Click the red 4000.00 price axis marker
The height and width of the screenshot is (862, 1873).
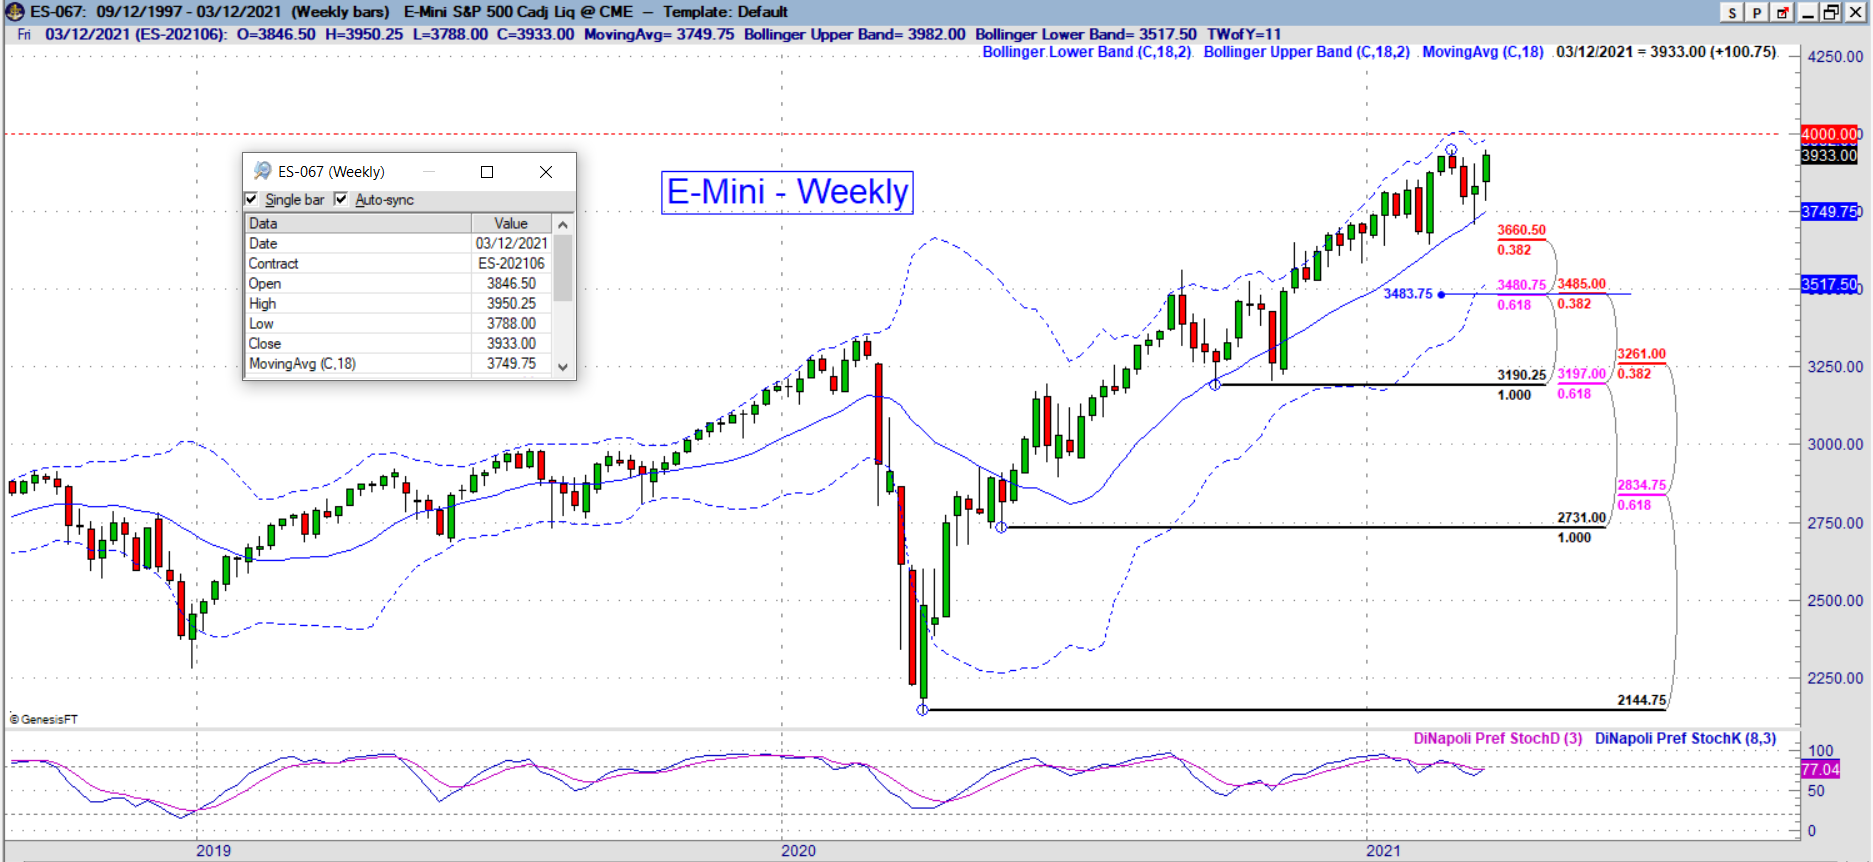coord(1829,134)
